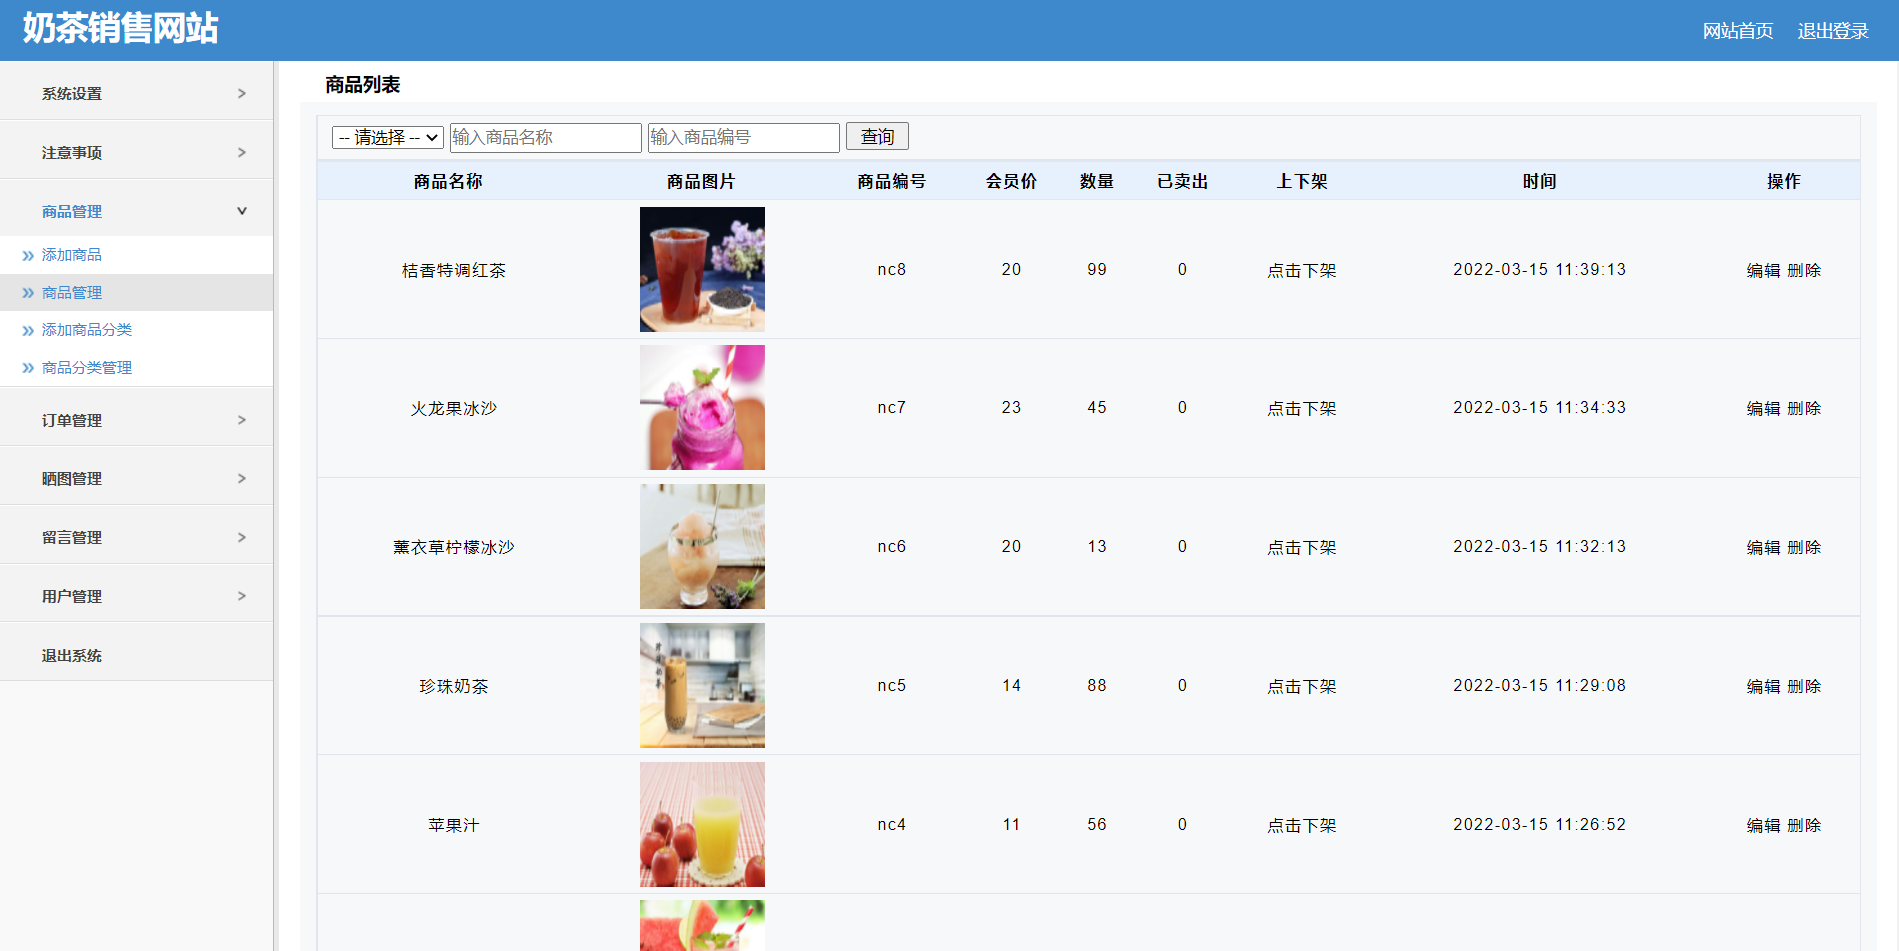Open the 珍珠奶茶 product image
Image resolution: width=1899 pixels, height=951 pixels.
click(702, 685)
